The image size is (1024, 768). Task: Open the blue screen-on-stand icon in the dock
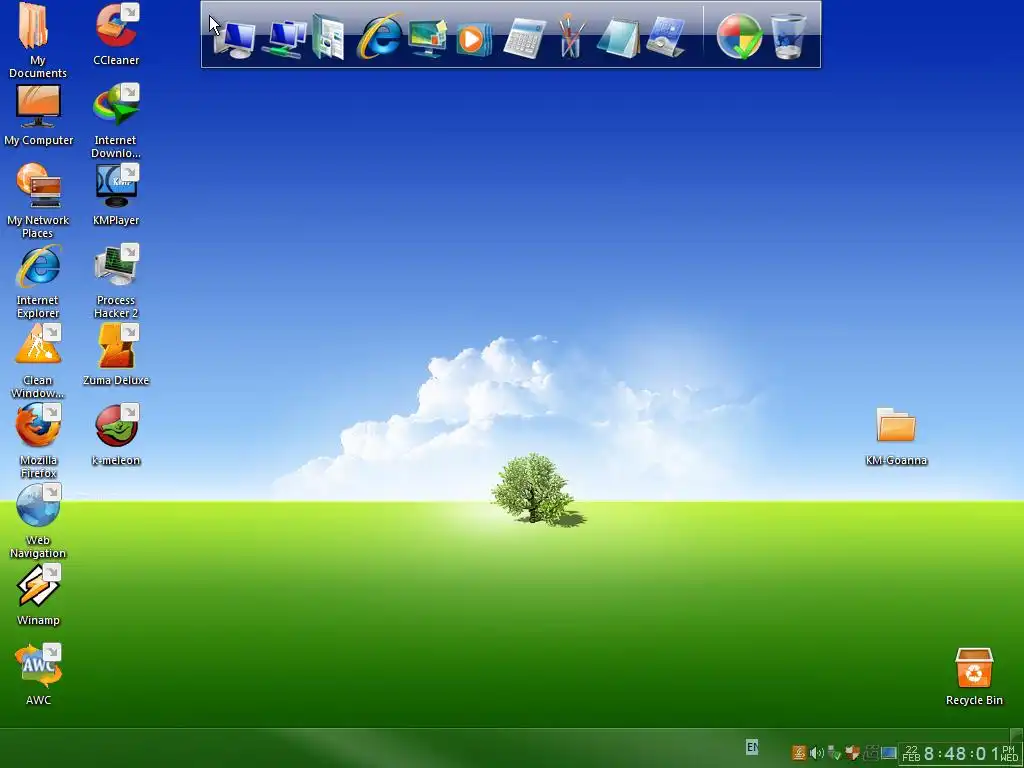pyautogui.click(x=665, y=37)
